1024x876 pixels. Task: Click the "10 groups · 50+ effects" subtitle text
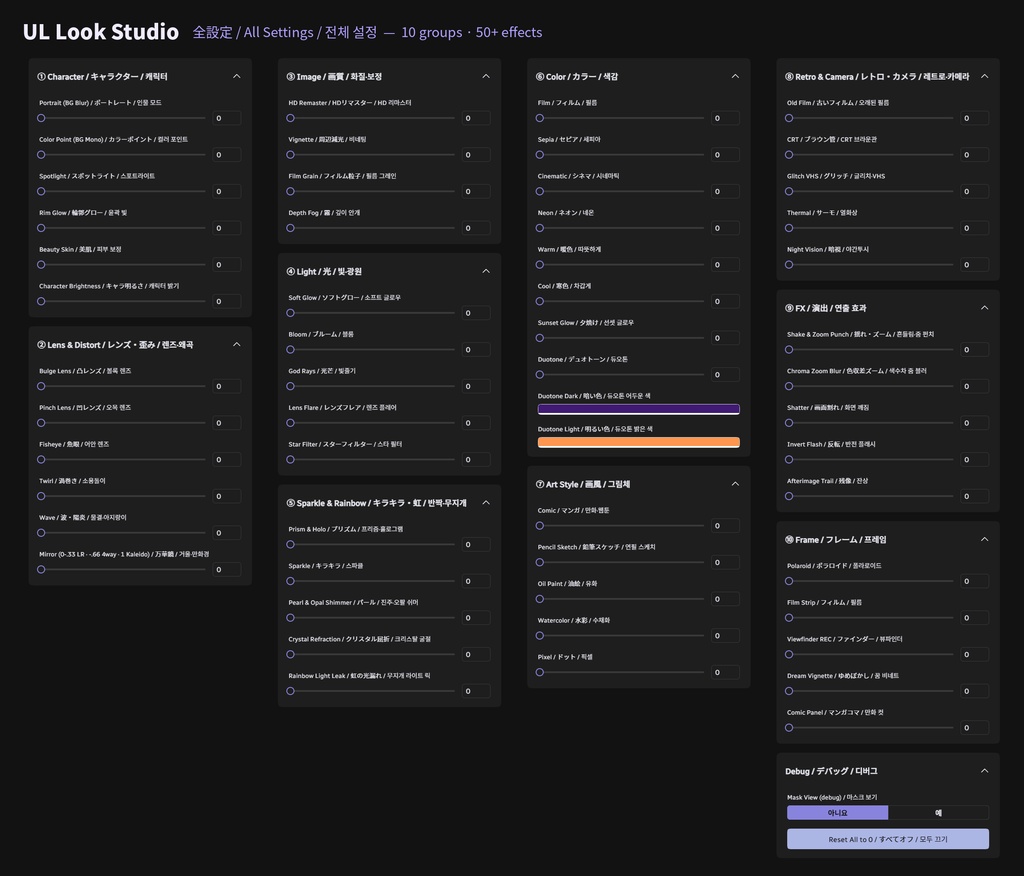(x=472, y=32)
